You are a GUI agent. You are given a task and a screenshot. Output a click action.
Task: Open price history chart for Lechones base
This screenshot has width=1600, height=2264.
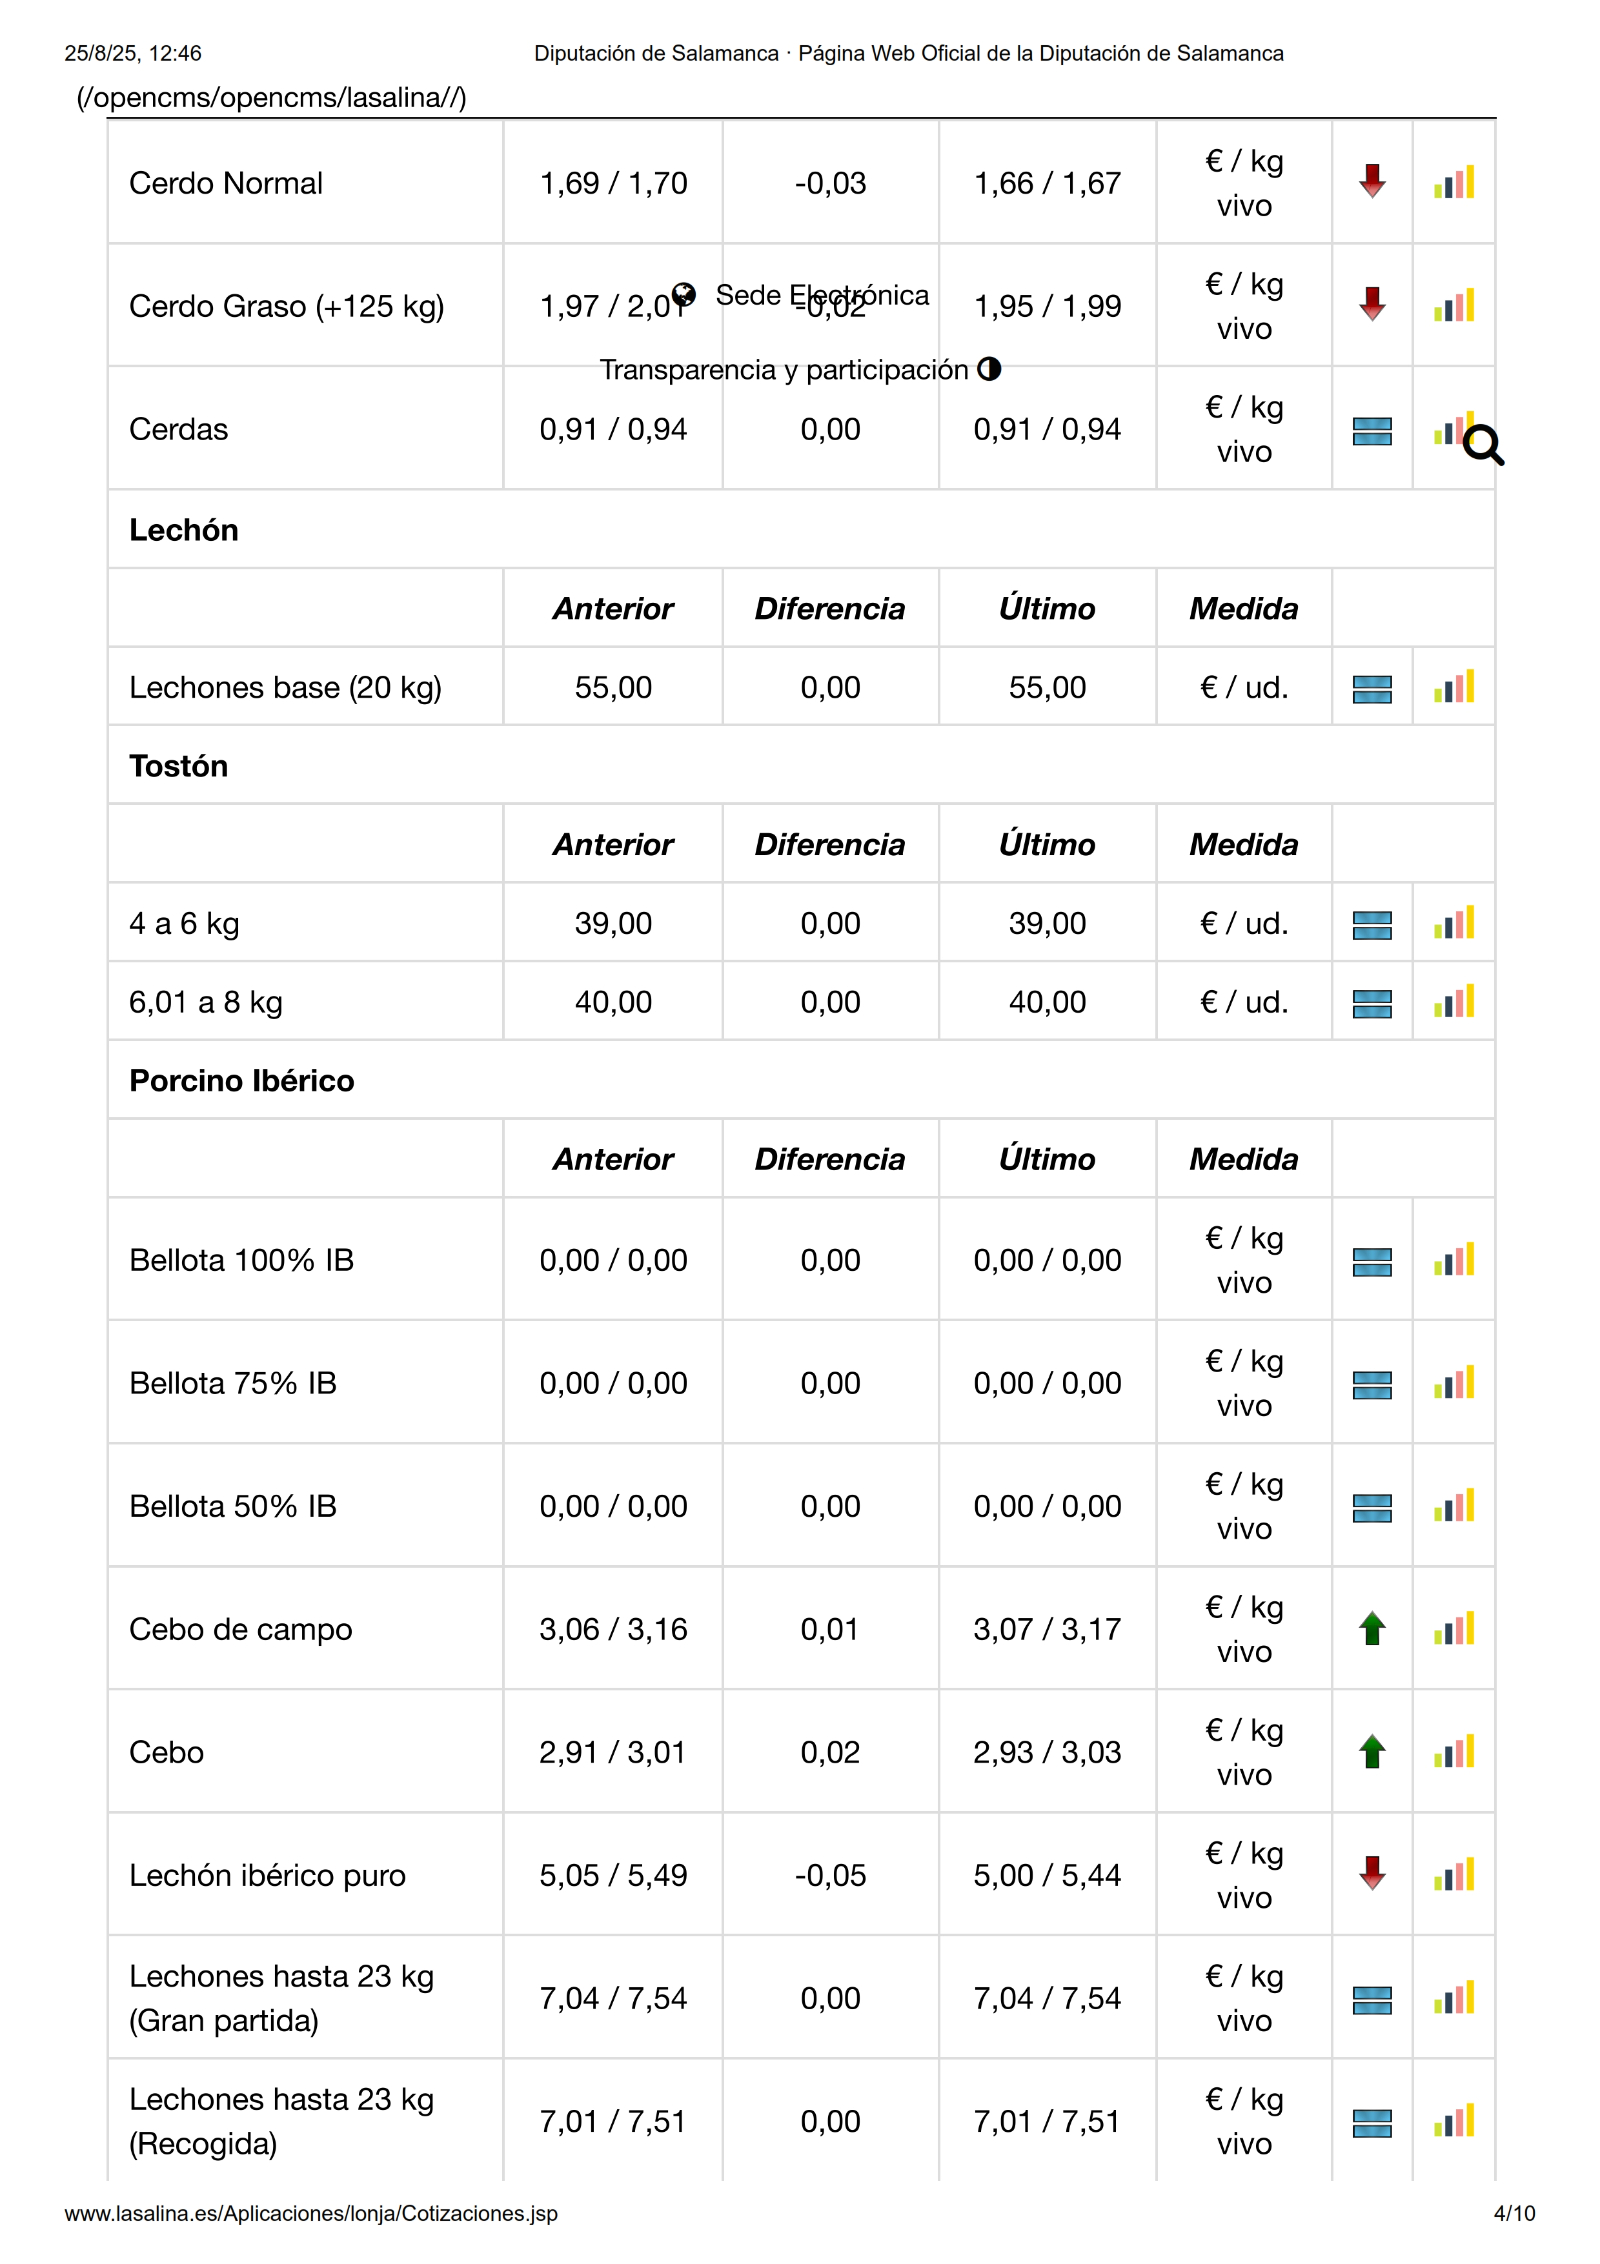1453,688
